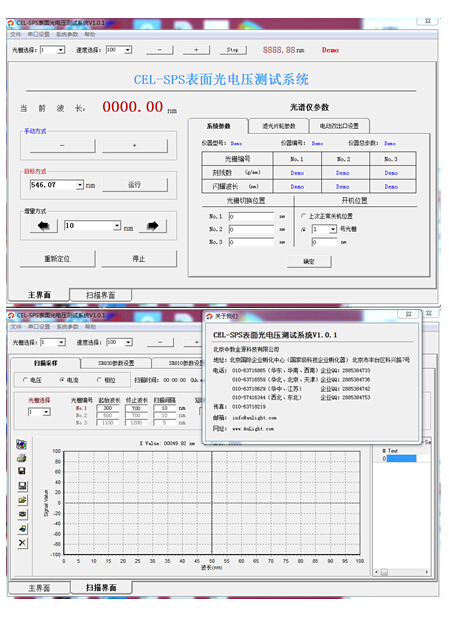The height and width of the screenshot is (618, 449).
Task: Click the open folder icon beside chart
Action: (22, 500)
